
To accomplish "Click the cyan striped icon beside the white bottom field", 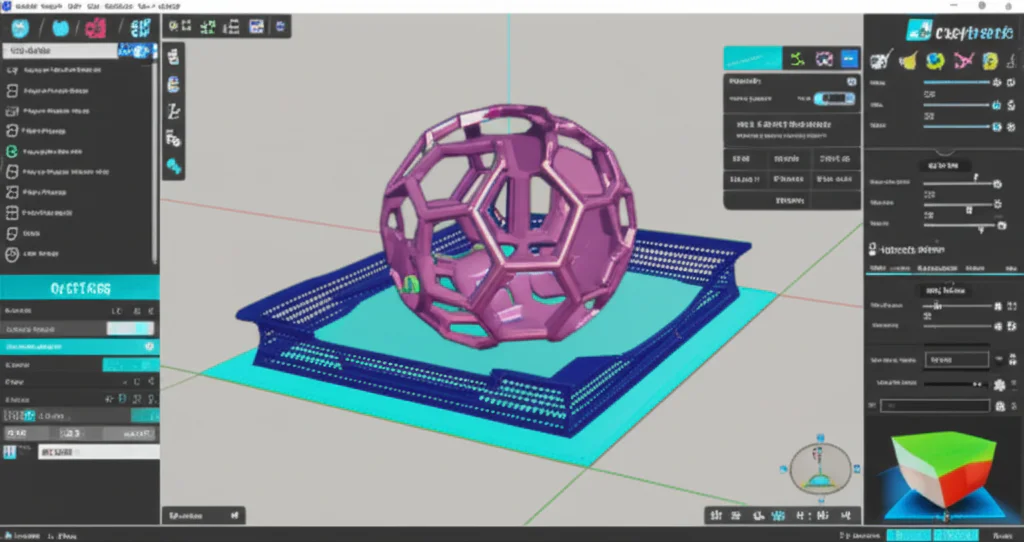I will tap(9, 452).
